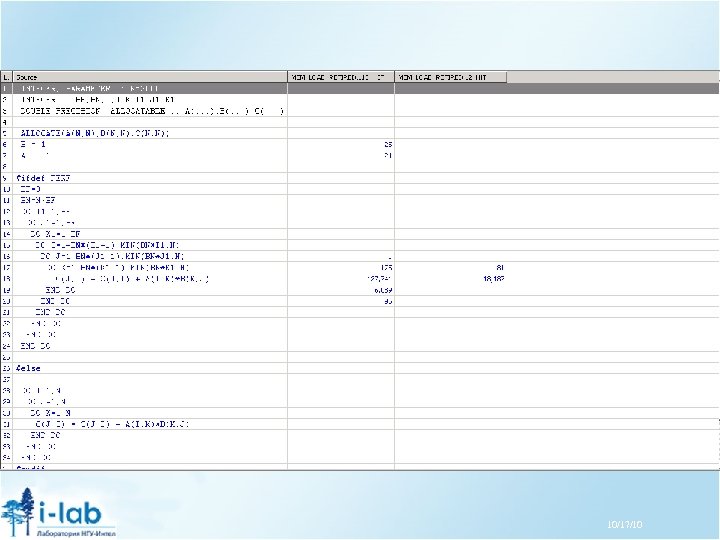This screenshot has width=720, height=540.
Task: Click the Source column header
Action: point(150,77)
